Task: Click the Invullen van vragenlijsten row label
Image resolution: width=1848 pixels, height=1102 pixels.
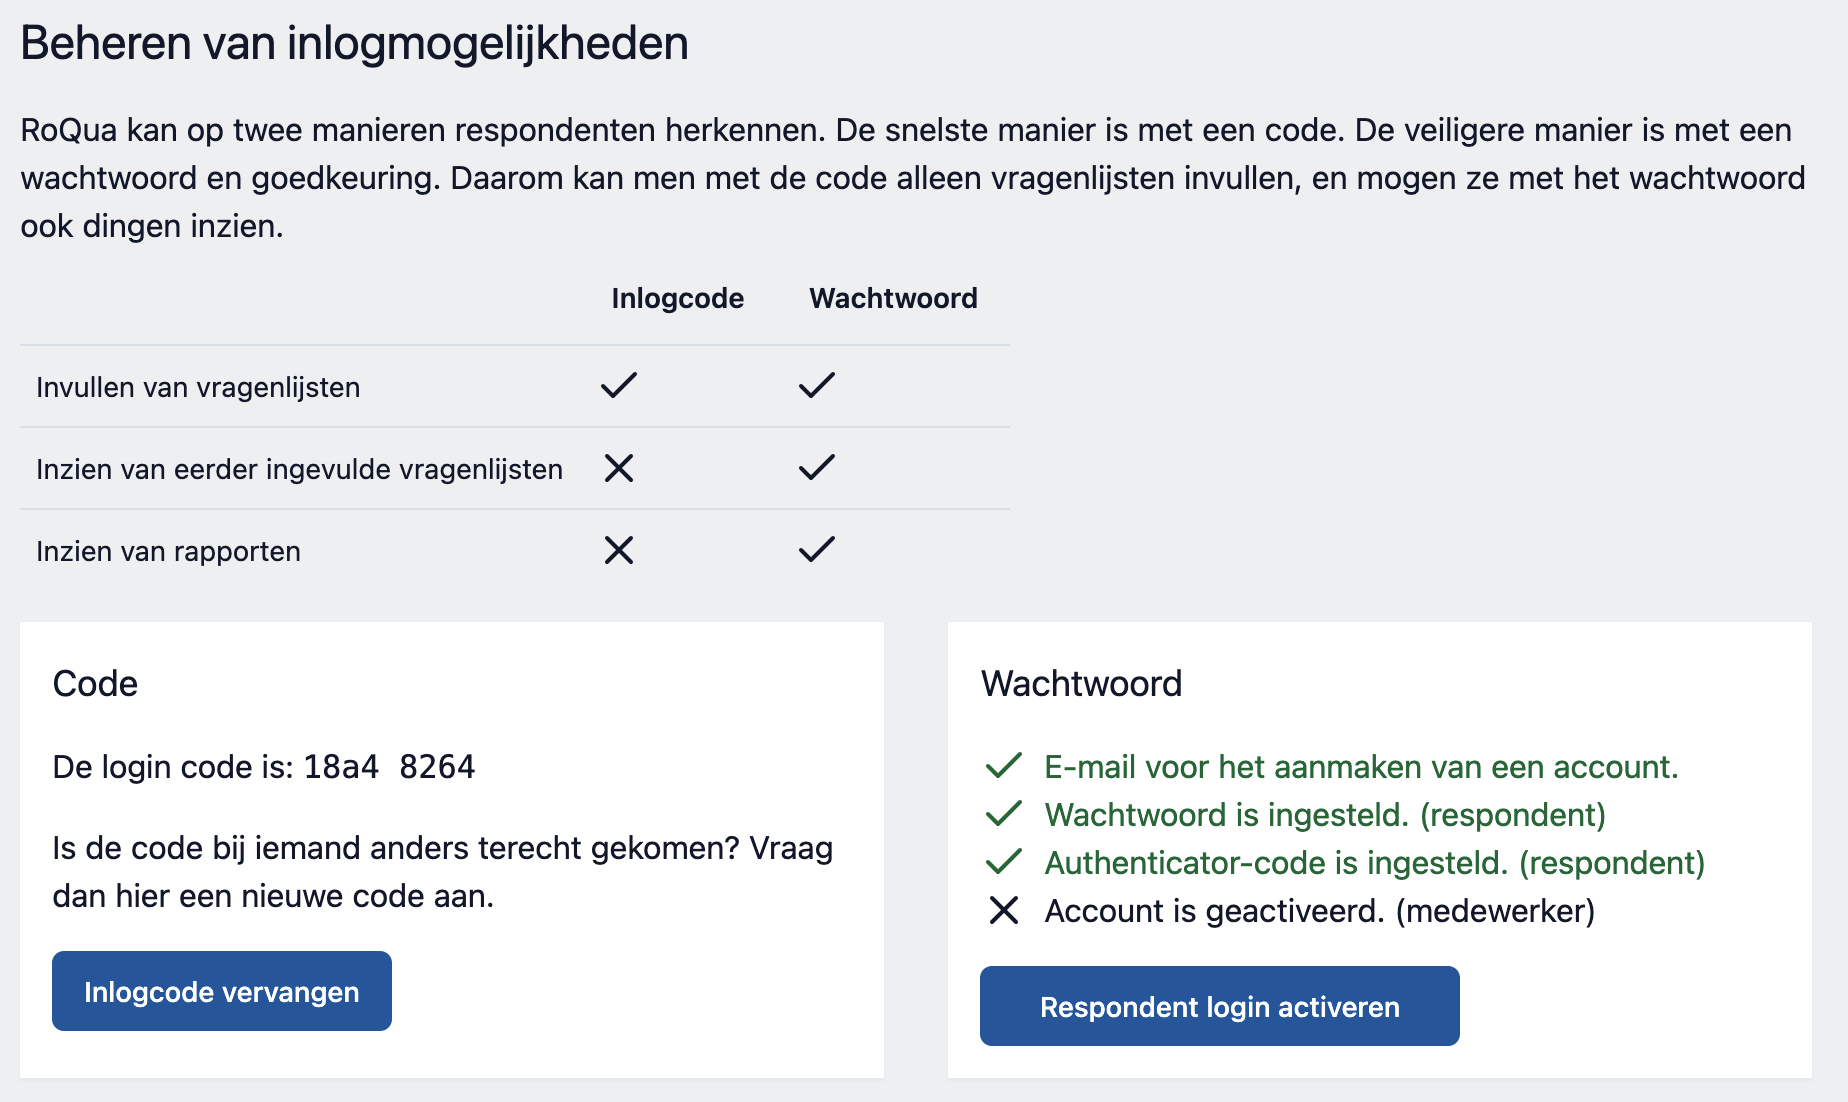Action: pos(198,387)
